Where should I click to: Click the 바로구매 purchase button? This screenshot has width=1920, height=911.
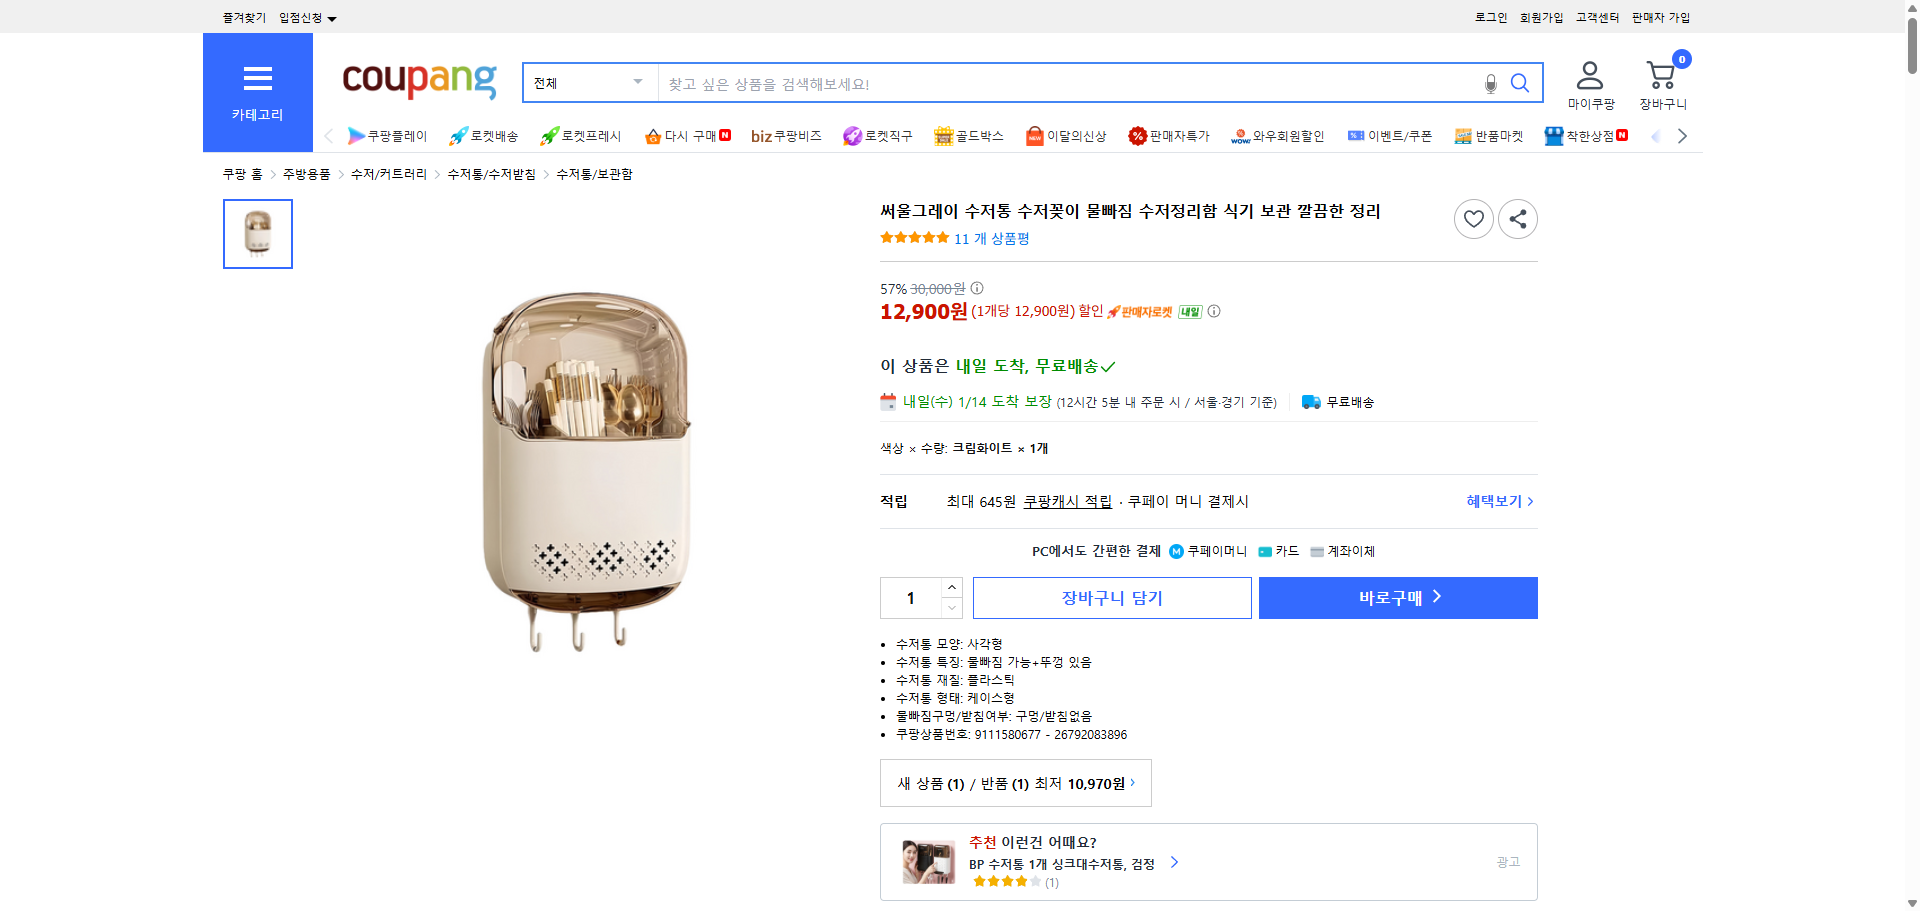(1397, 597)
